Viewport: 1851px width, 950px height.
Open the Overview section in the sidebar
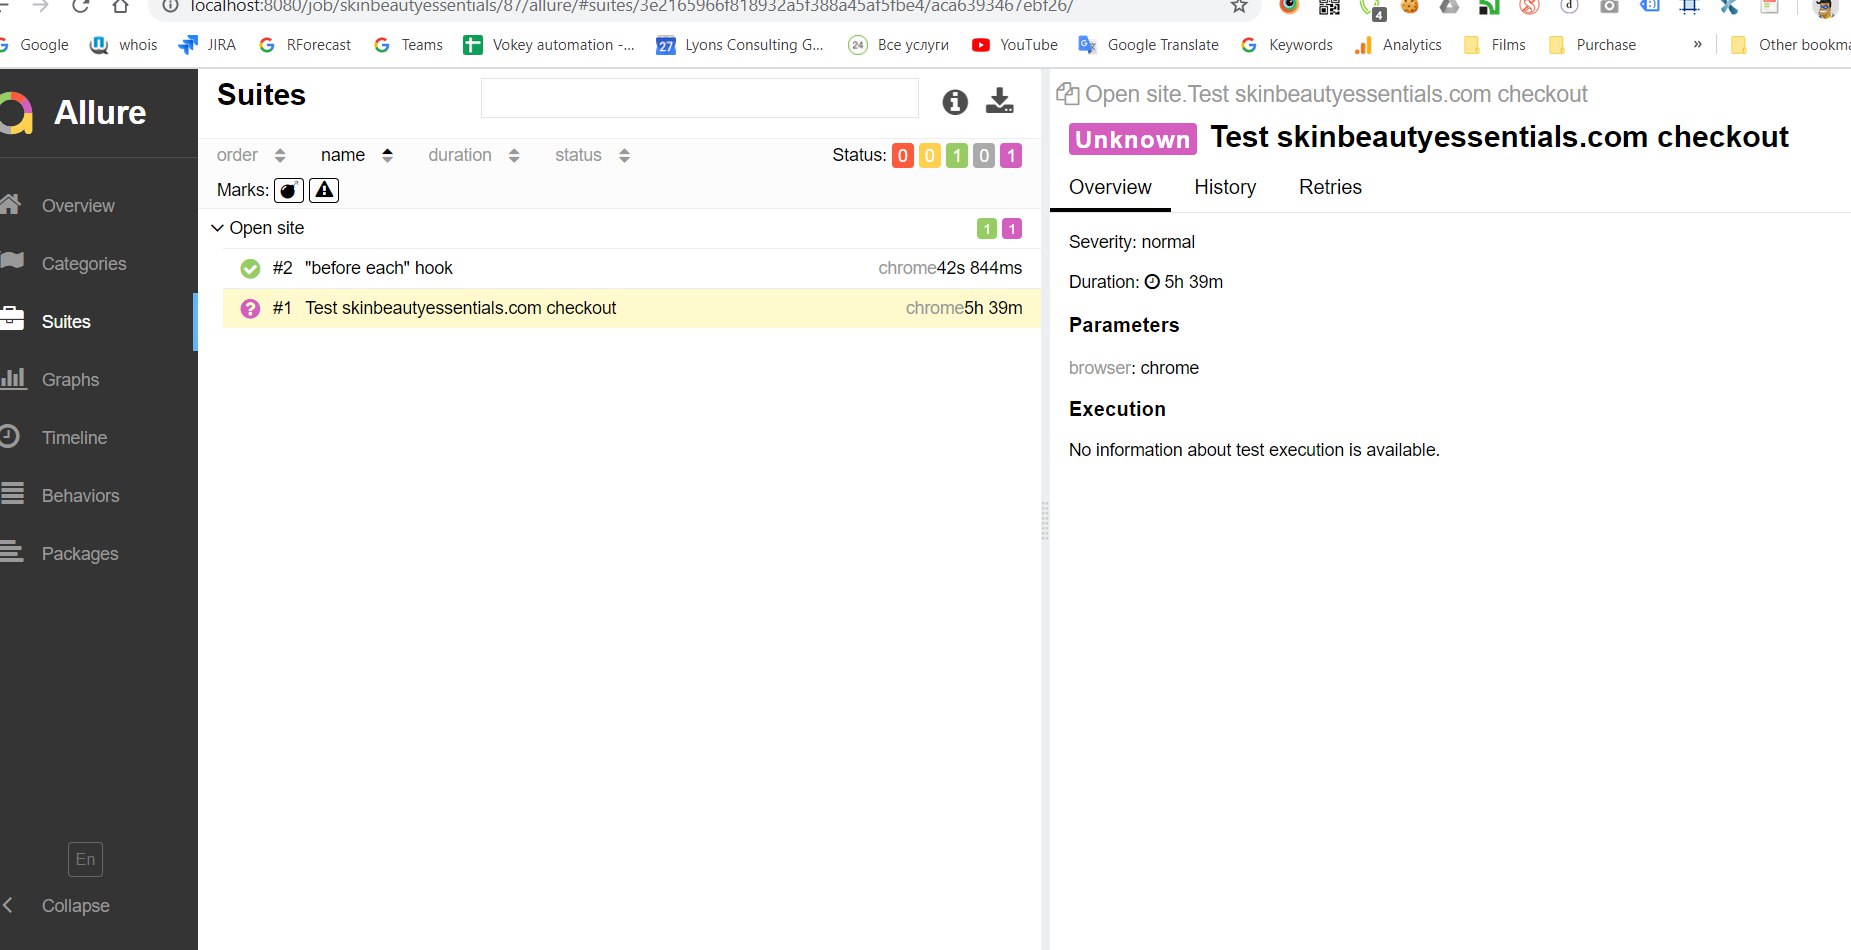[78, 206]
